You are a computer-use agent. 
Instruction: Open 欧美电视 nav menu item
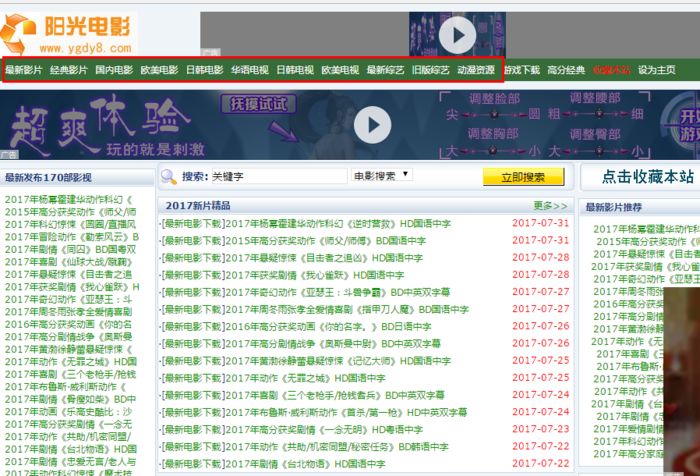click(340, 70)
